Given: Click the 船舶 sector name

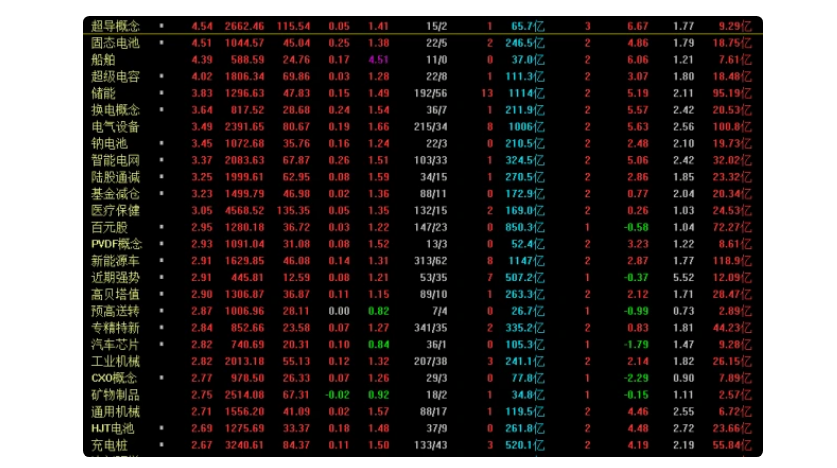Looking at the screenshot, I should (103, 59).
